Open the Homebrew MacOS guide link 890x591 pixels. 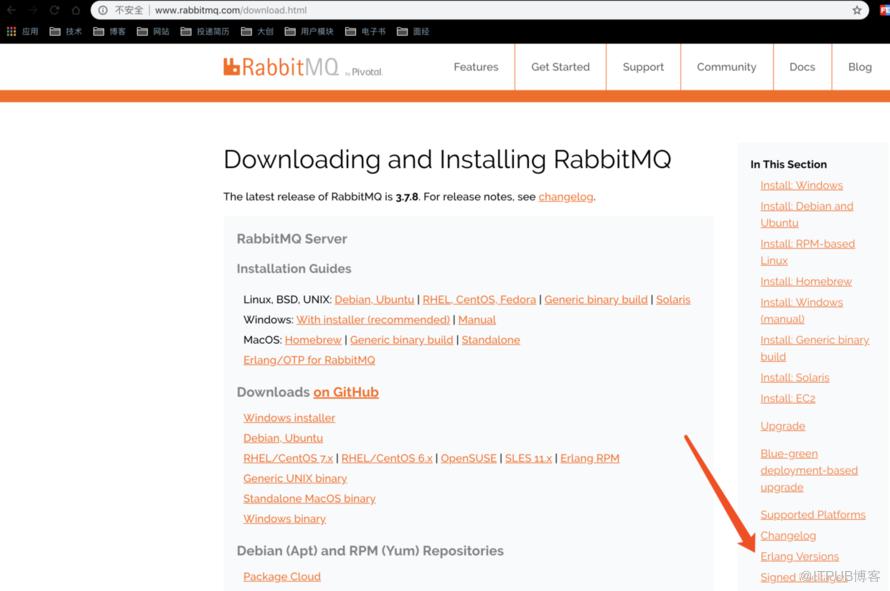[x=313, y=339]
